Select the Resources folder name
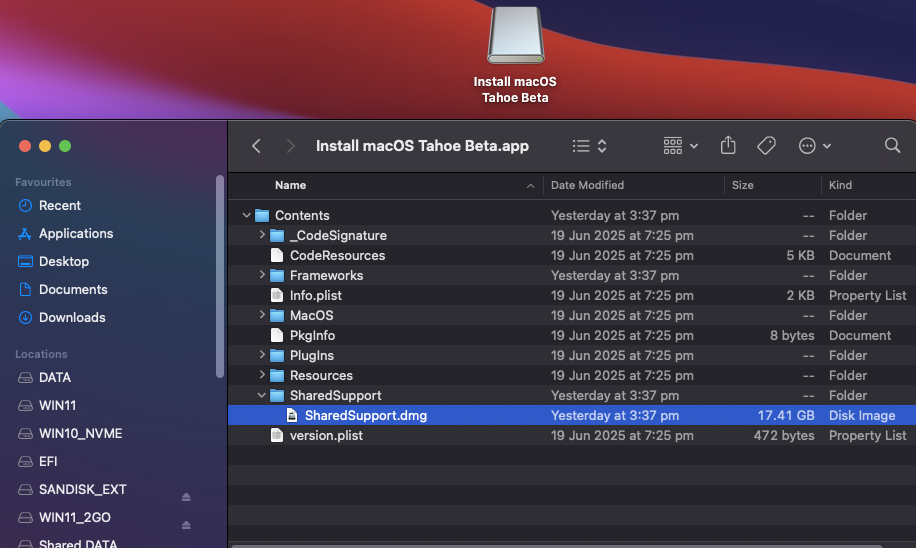 321,375
